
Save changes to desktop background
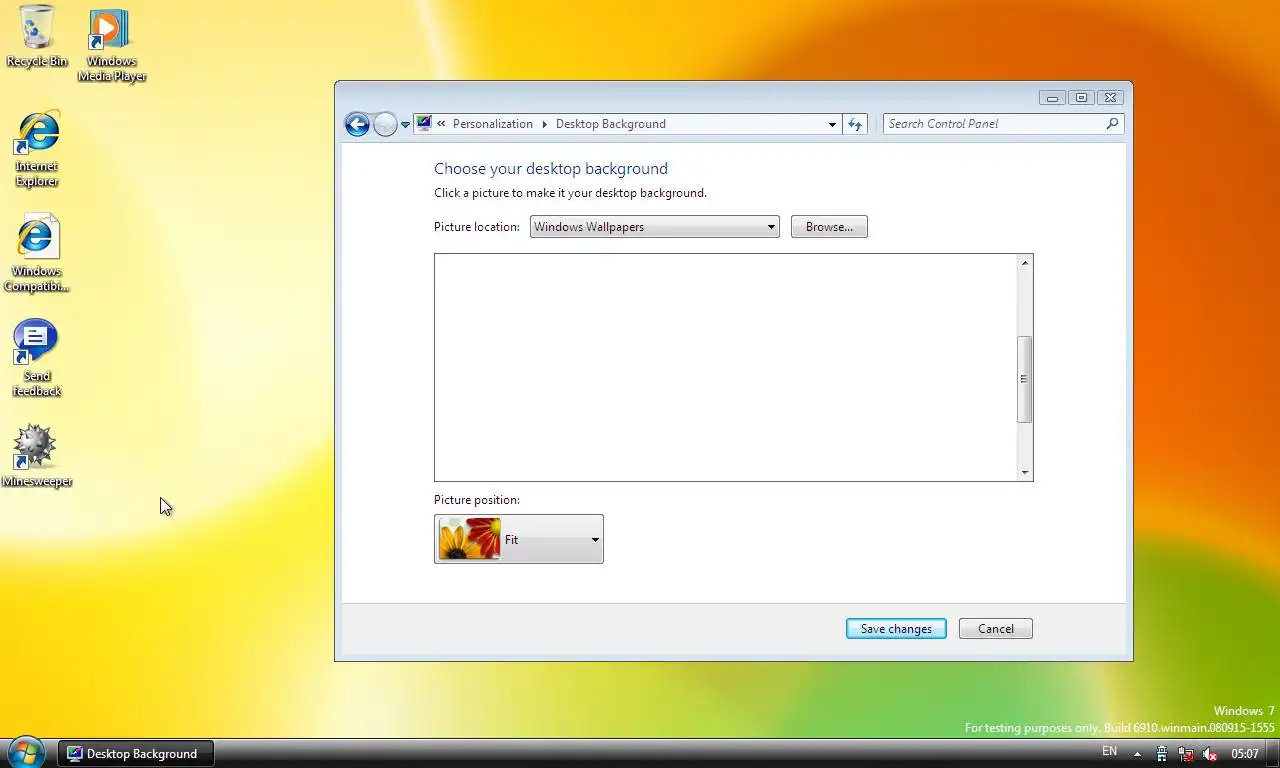tap(896, 629)
